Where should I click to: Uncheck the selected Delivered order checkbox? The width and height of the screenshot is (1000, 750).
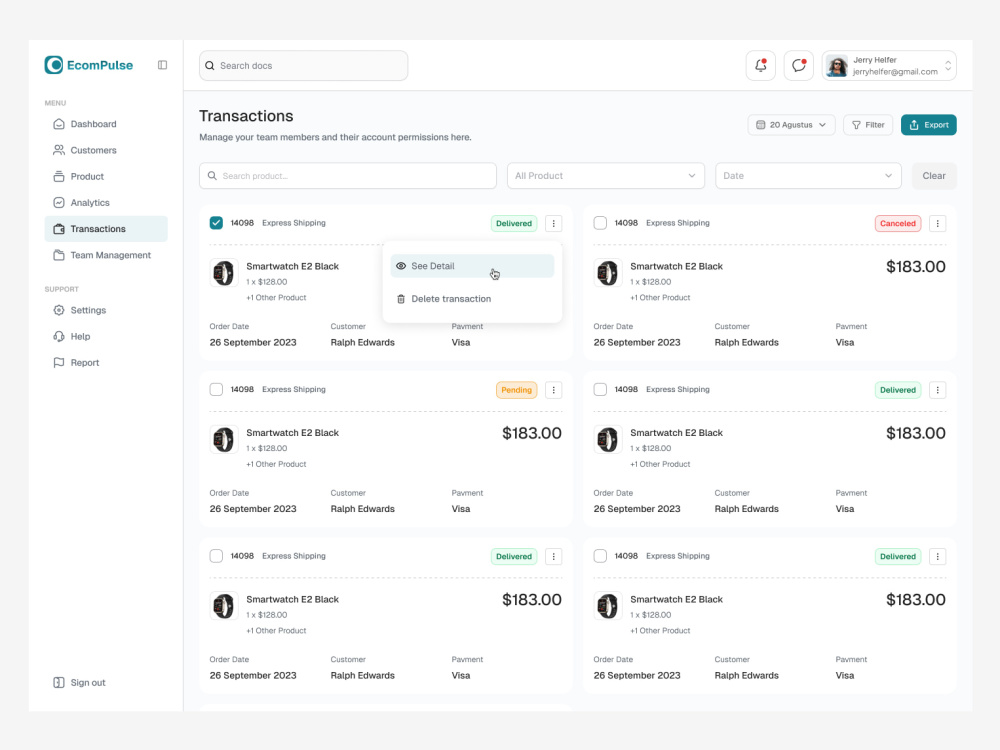click(x=216, y=223)
